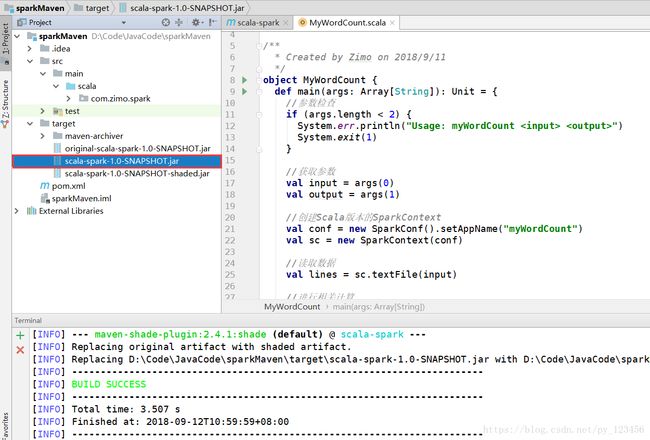Open the Project view dropdown arrow
Viewport: 650px width, 440px height.
124,23
